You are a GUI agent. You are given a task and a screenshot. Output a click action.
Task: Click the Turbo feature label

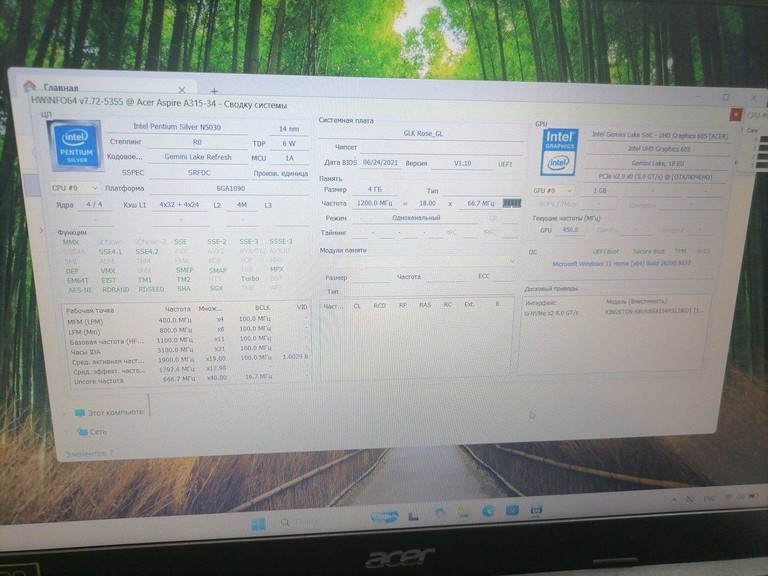pyautogui.click(x=250, y=278)
